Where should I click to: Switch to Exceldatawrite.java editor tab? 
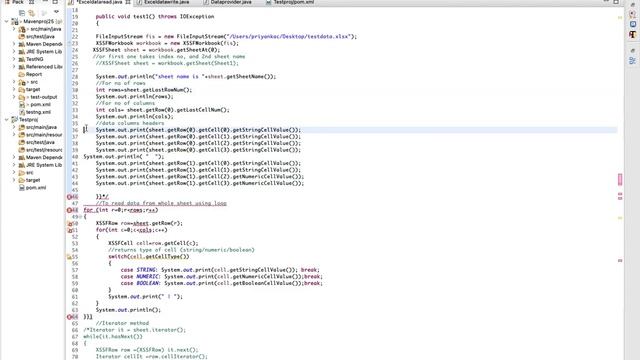pyautogui.click(x=163, y=2)
